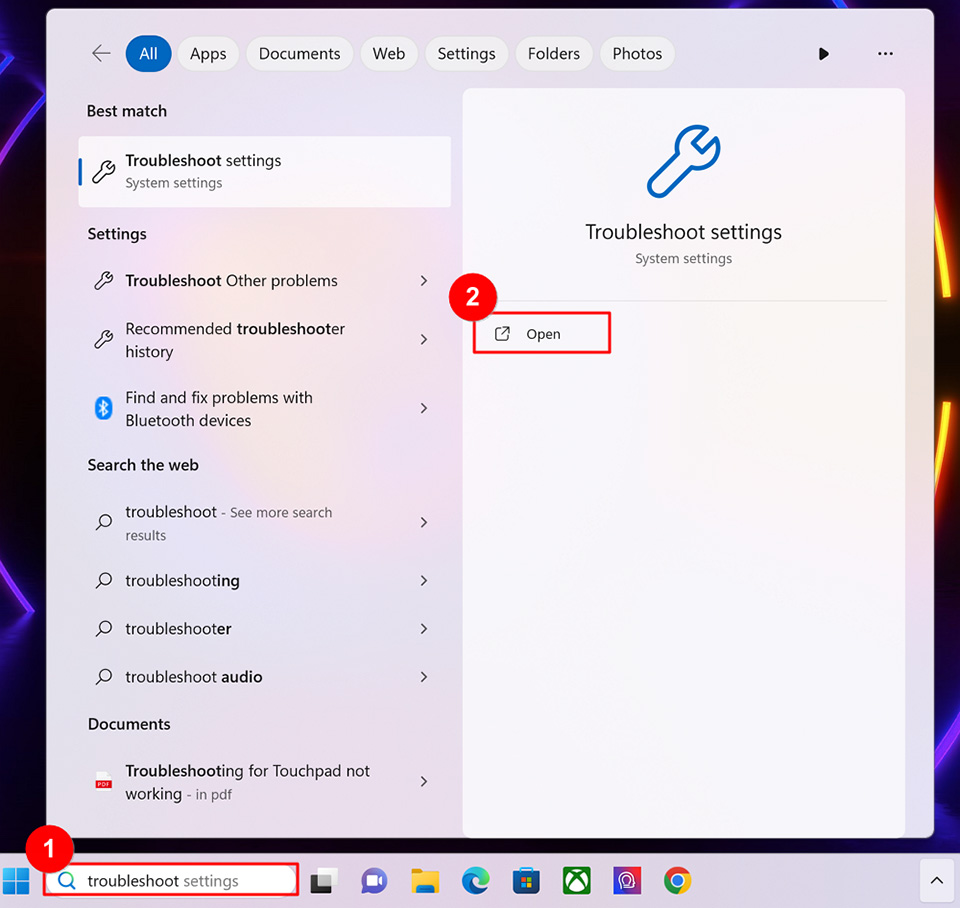Expand chevron for 'troubleshooting' suggestion
960x908 pixels.
pos(424,580)
